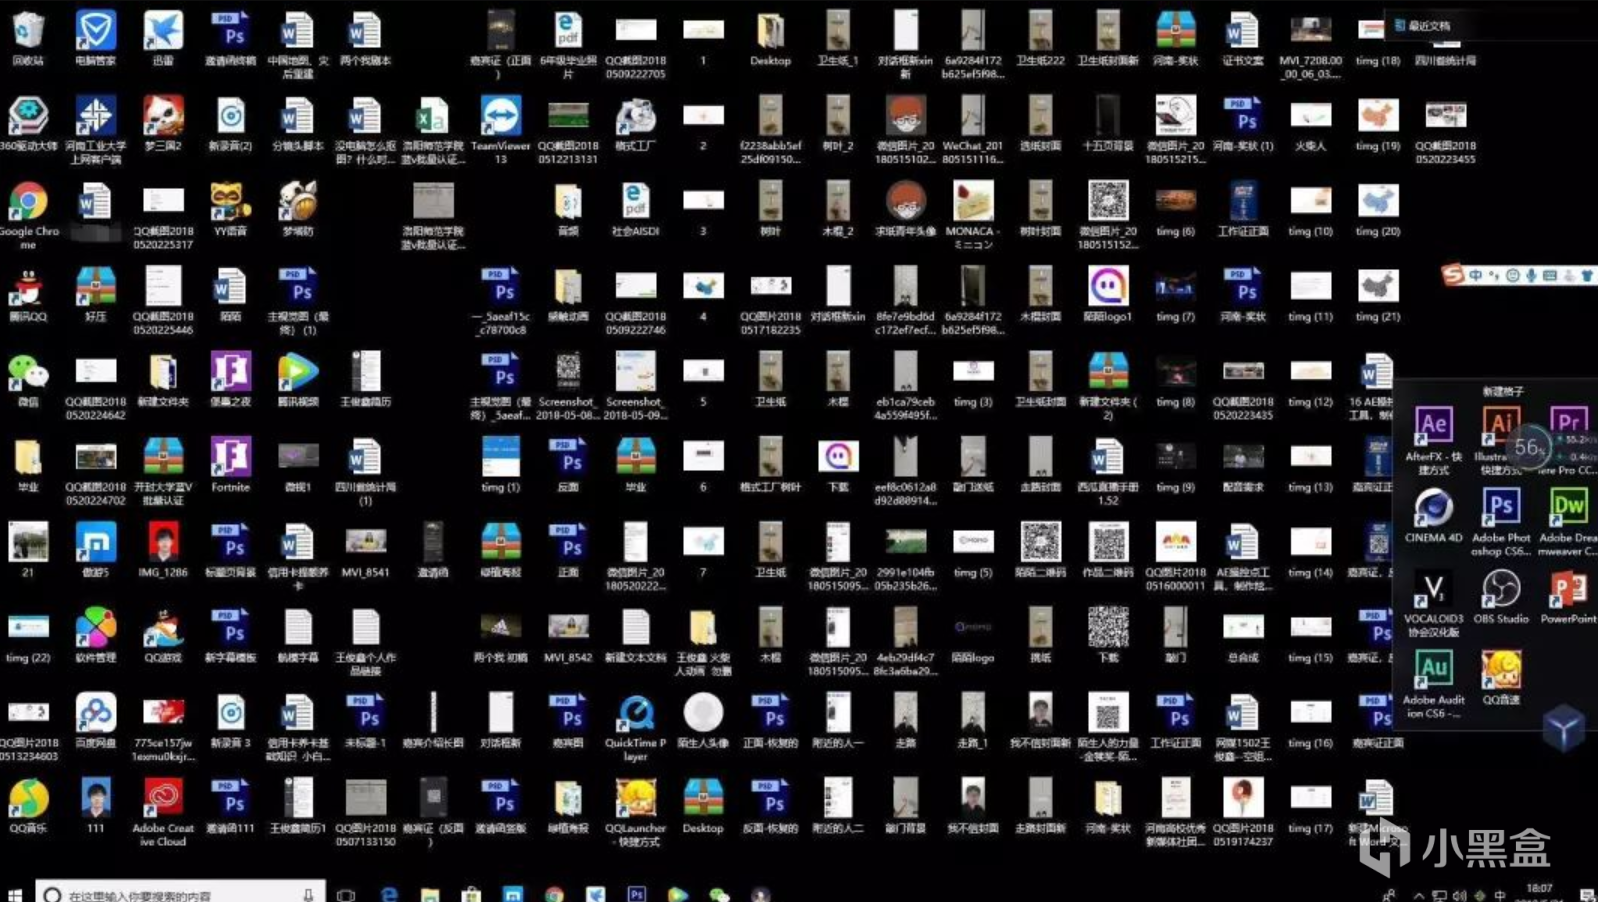Screen dimensions: 1598x902
Task: Launch CINEMA 4D shortcut
Action: click(1433, 515)
